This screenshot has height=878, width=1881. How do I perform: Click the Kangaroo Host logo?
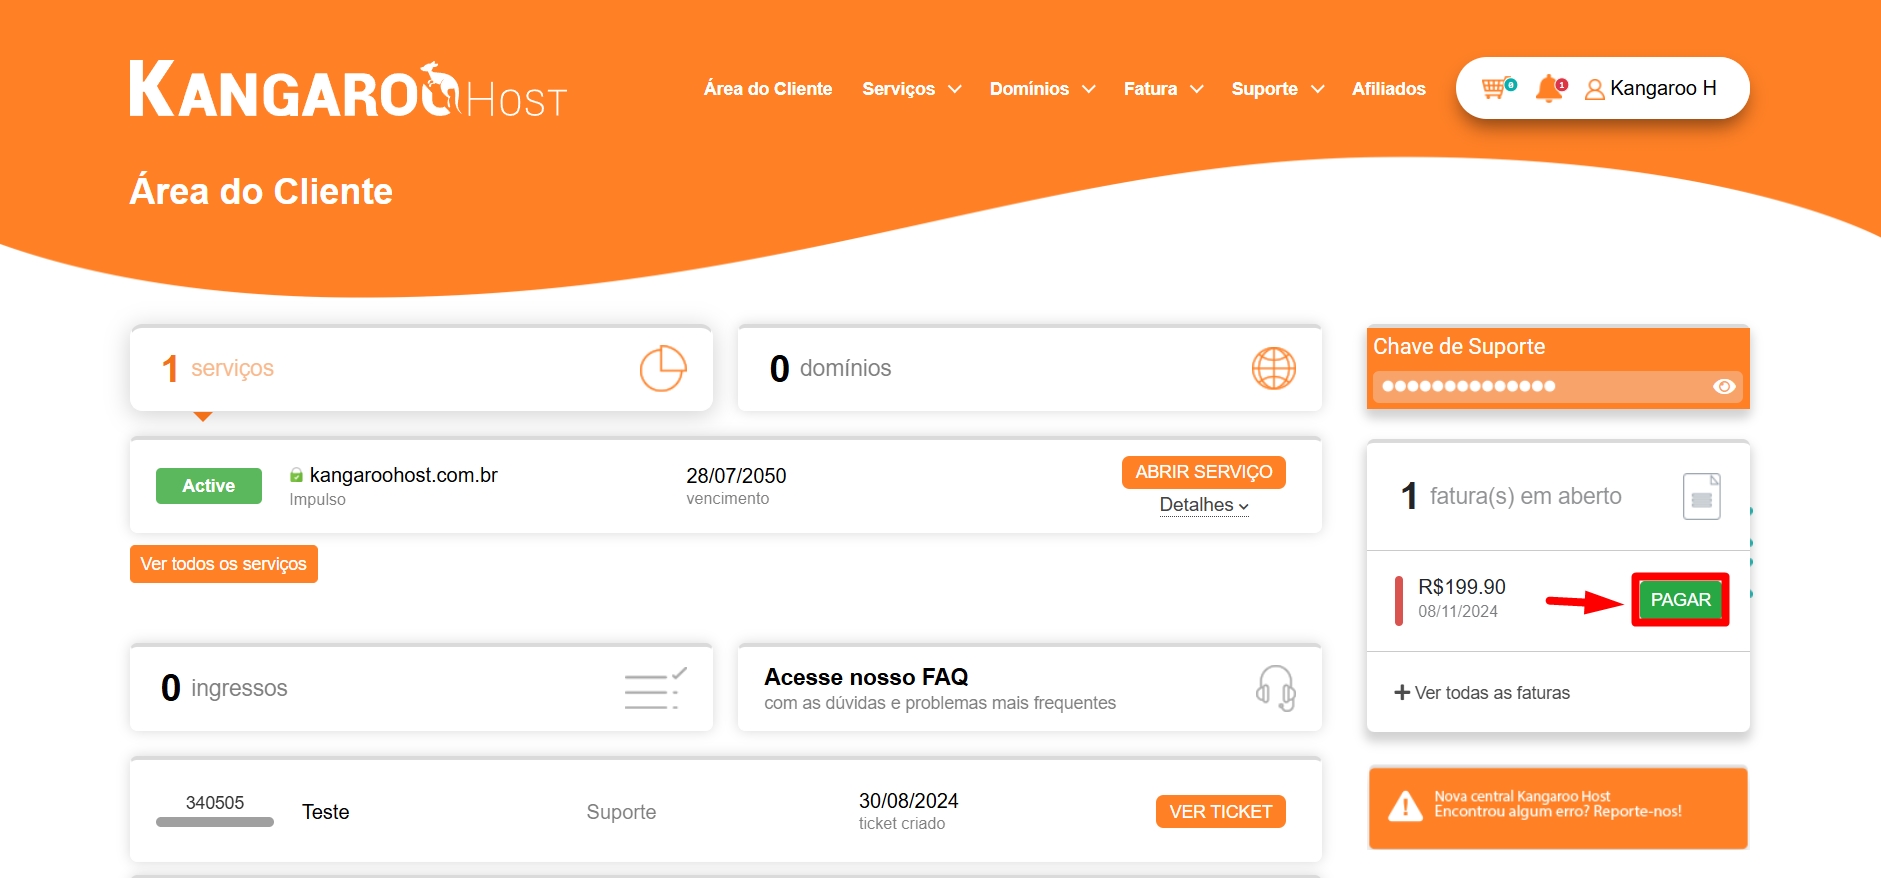pos(347,90)
